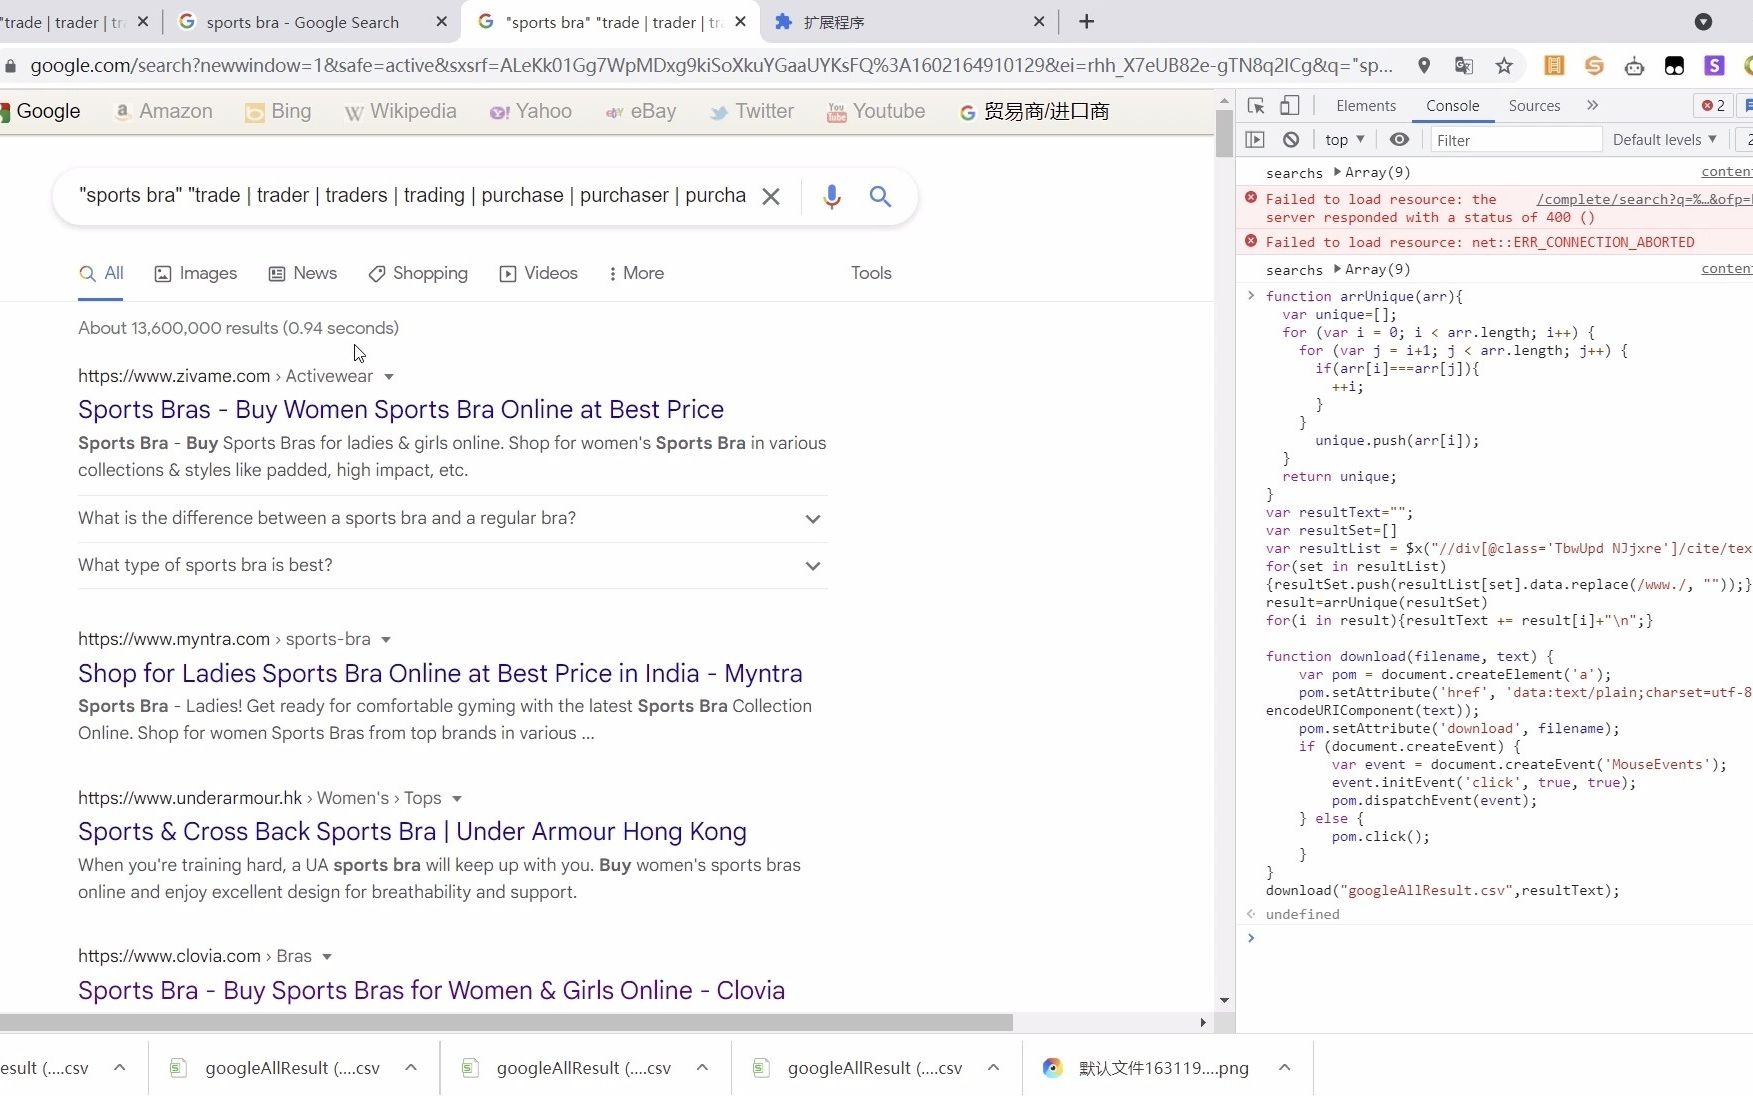Screen dimensions: 1753x1096
Task: Open the orange bookmark-book extension icon
Action: tap(1554, 66)
